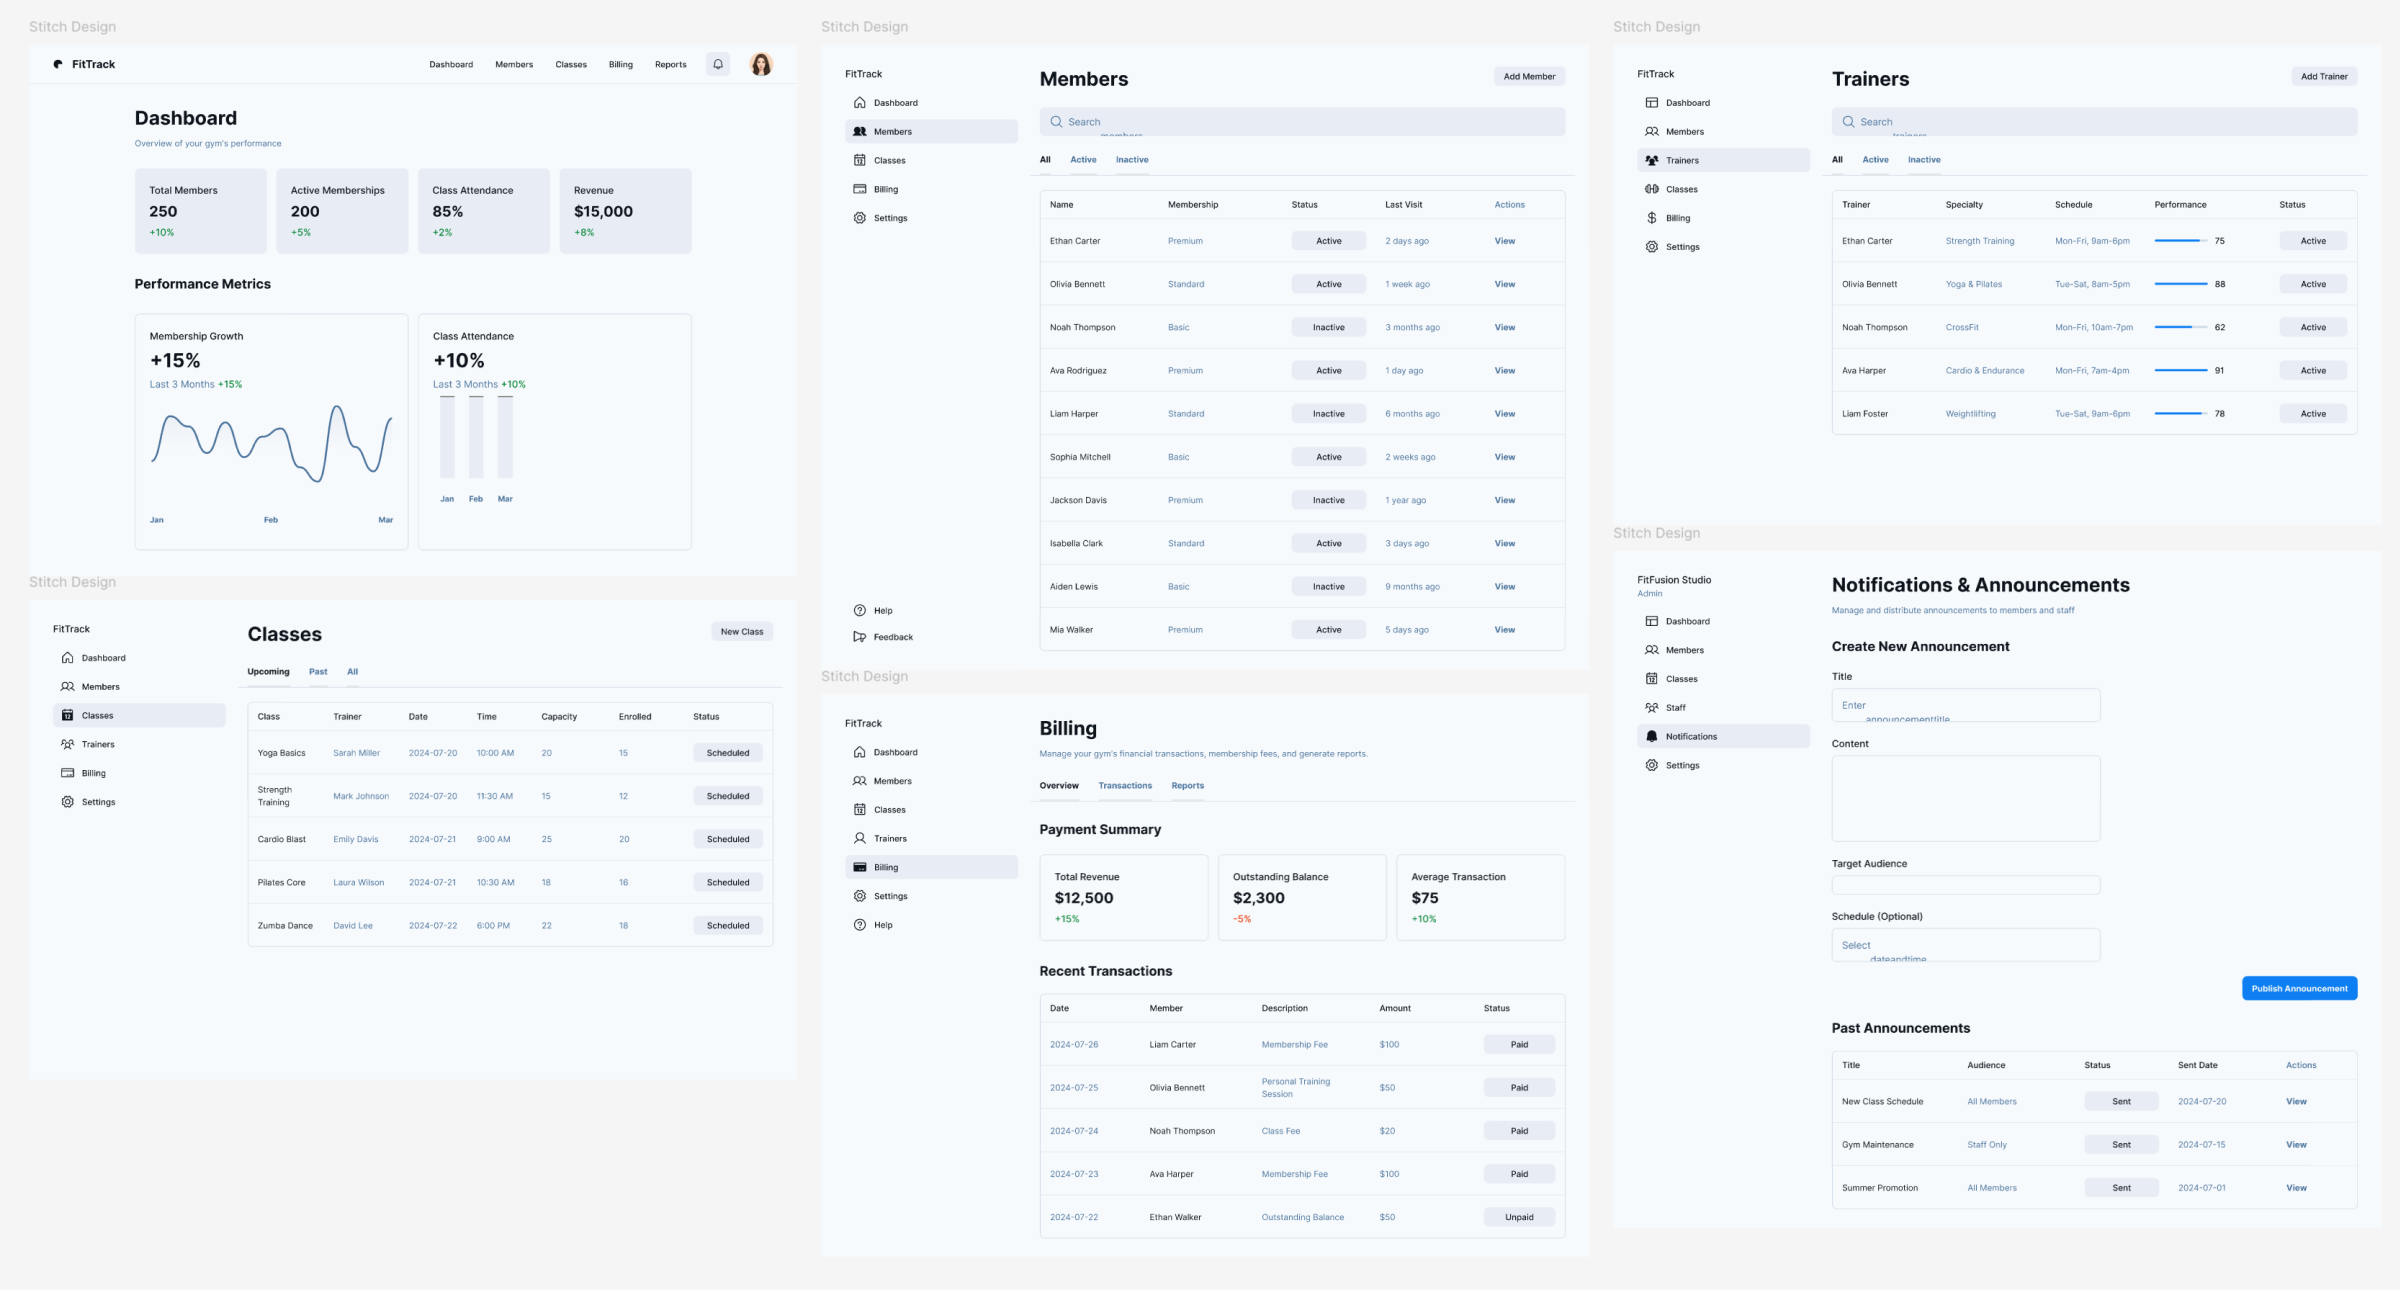Click the Staff icon in FitFusion Studio sidebar
The height and width of the screenshot is (1290, 2400).
click(x=1651, y=707)
